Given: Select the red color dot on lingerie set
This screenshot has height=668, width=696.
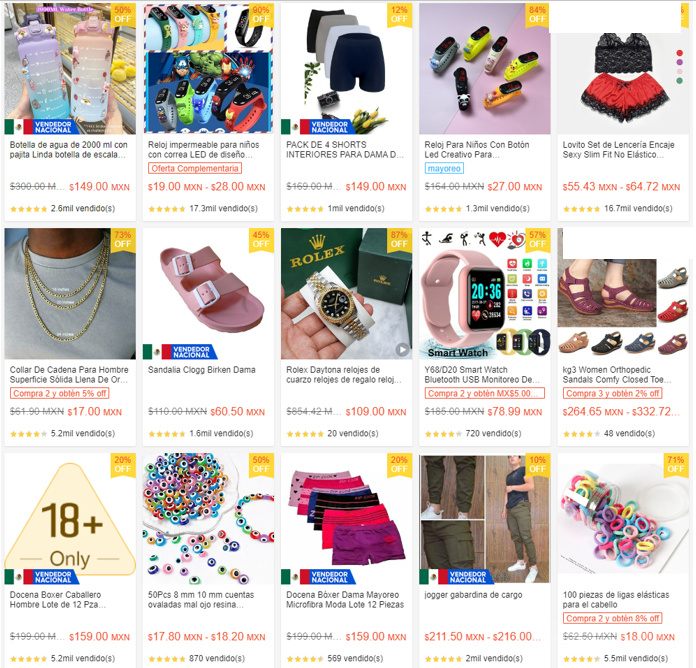Looking at the screenshot, I should (679, 53).
